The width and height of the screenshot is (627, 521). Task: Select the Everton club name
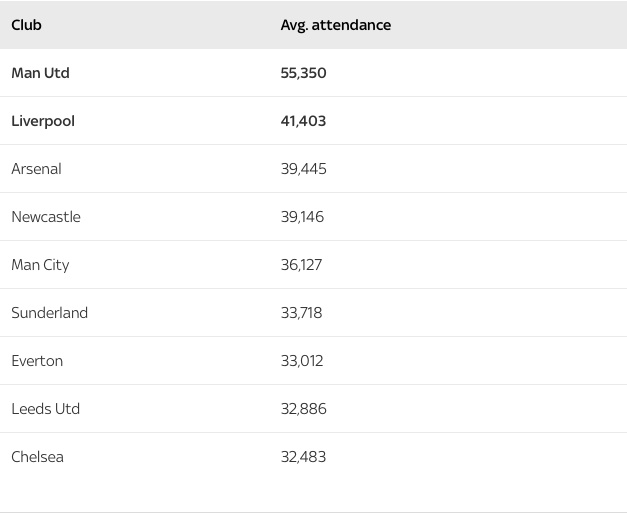pos(37,361)
